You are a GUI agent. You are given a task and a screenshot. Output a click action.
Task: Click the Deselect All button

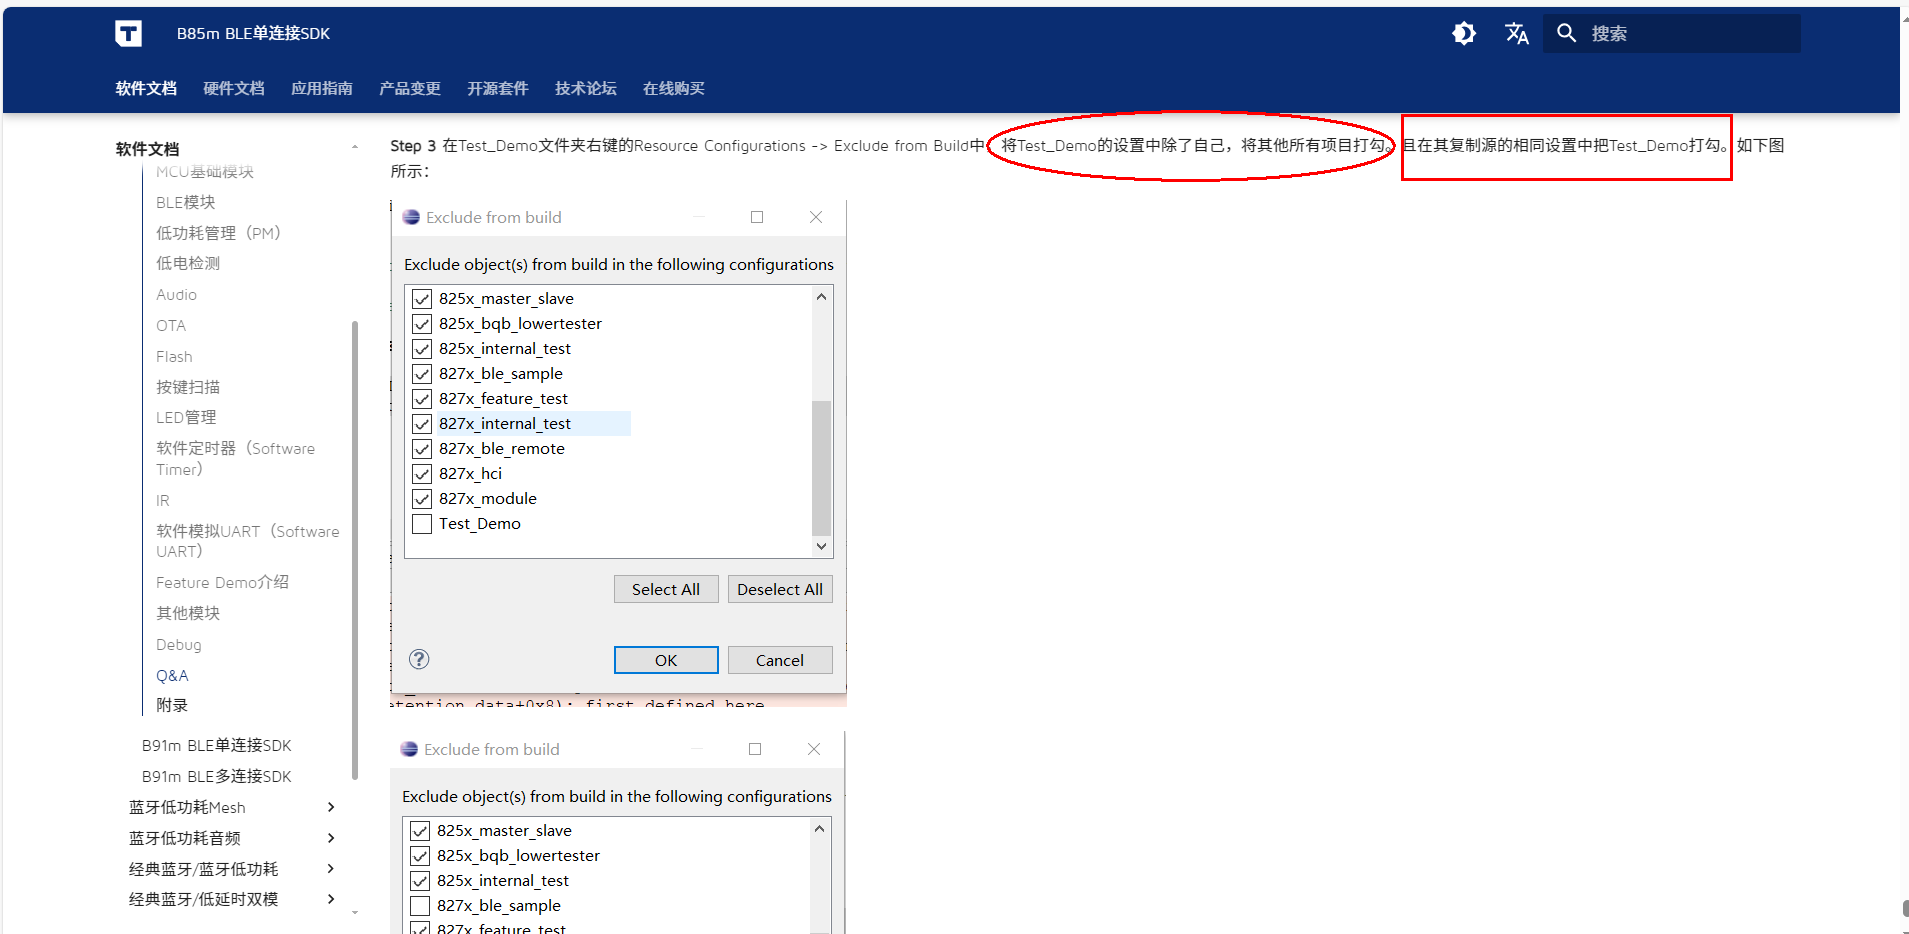(780, 589)
